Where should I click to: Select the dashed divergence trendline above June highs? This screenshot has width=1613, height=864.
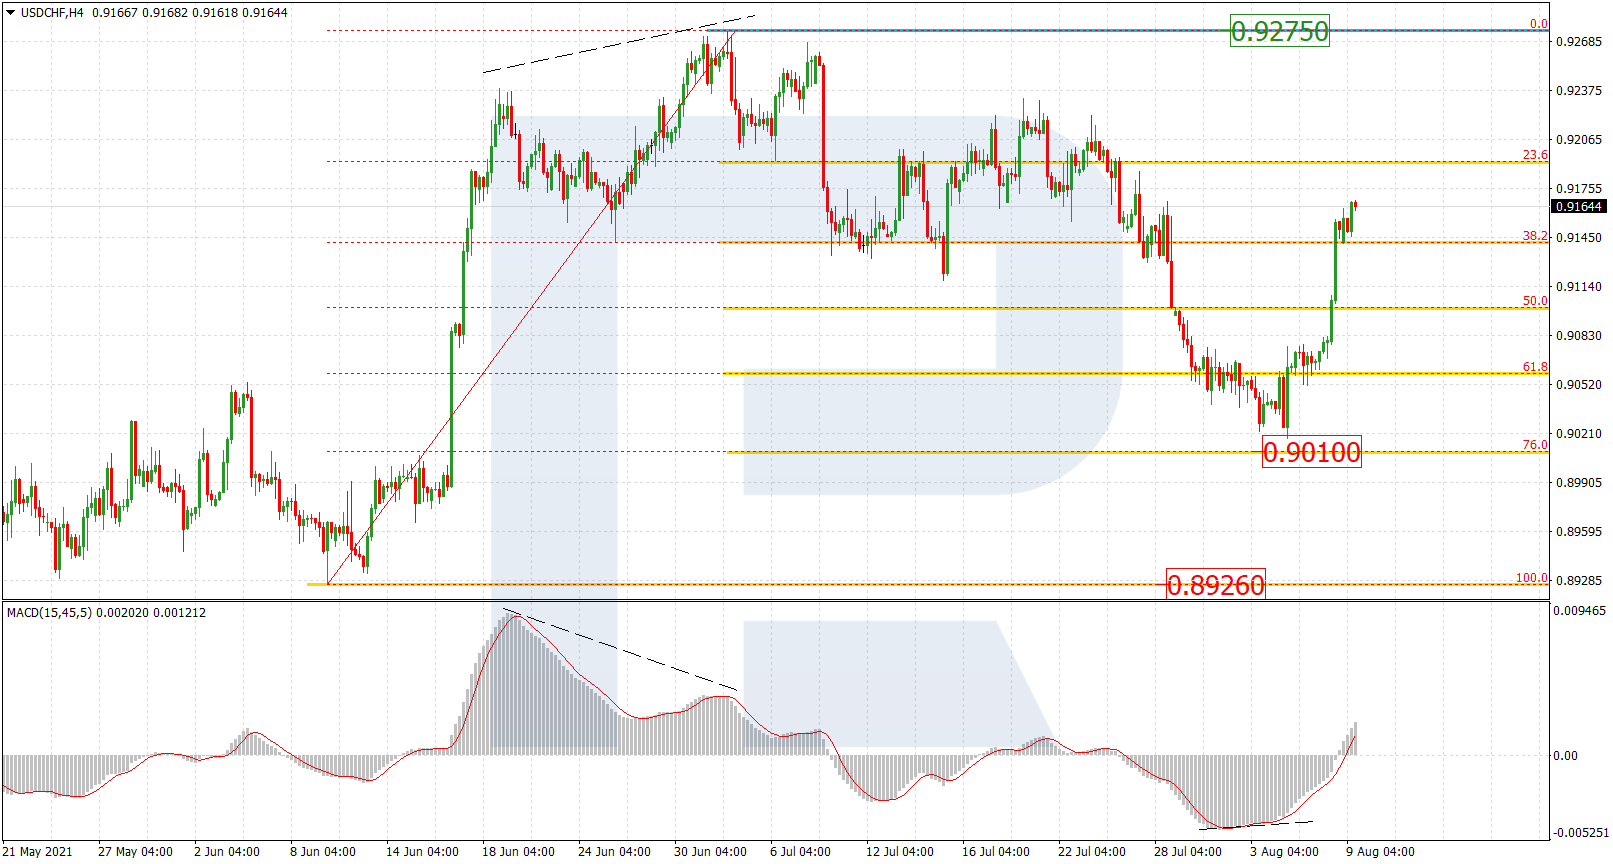[x=619, y=44]
